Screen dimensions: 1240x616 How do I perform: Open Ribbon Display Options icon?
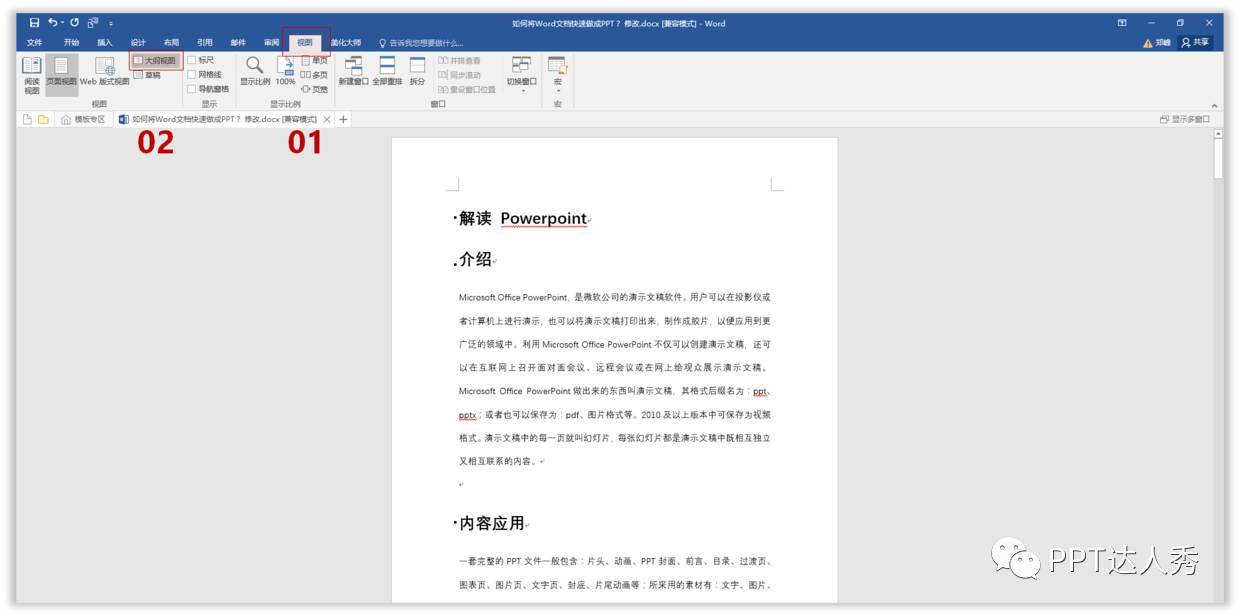click(x=1122, y=23)
